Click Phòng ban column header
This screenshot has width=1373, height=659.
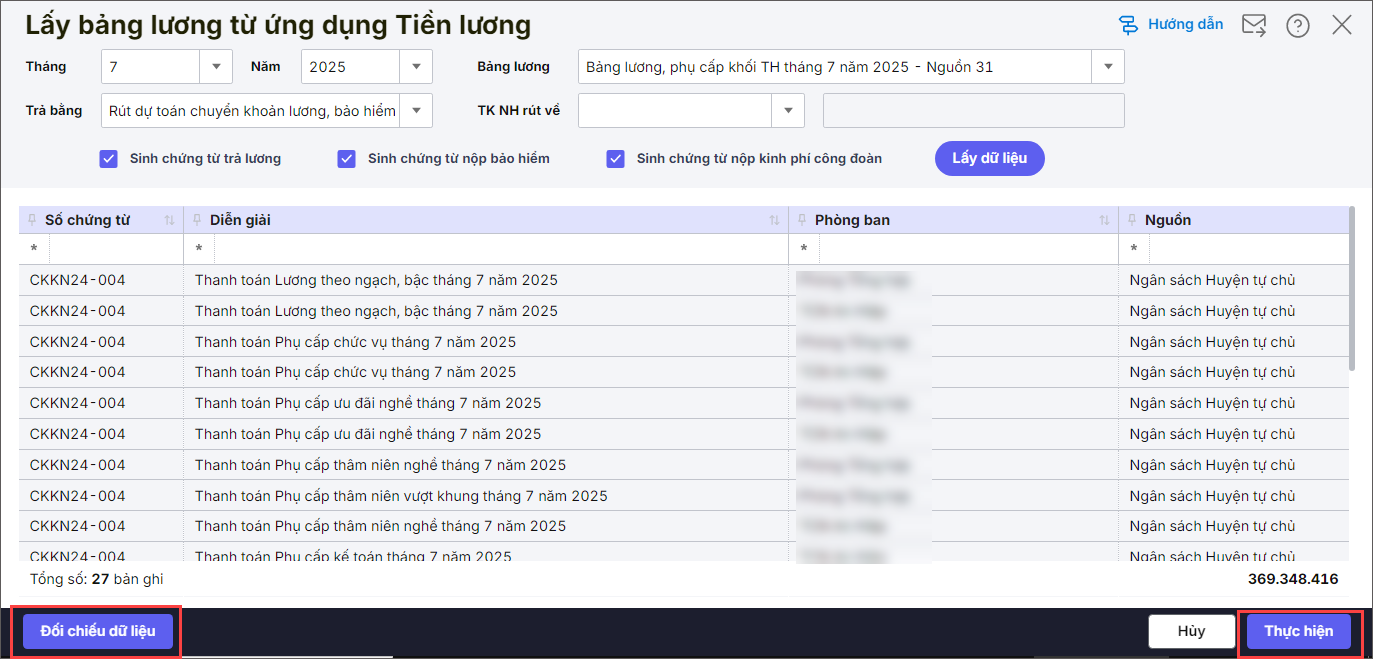tap(953, 220)
